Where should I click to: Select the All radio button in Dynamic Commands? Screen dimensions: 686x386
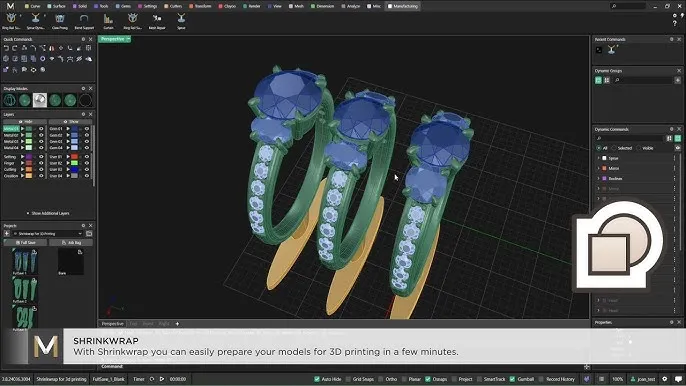[599, 148]
